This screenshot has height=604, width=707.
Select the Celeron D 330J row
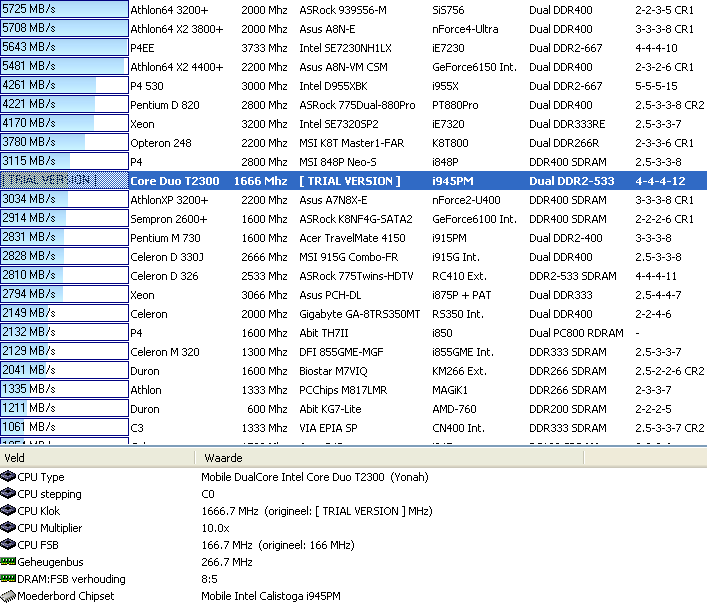coord(354,257)
